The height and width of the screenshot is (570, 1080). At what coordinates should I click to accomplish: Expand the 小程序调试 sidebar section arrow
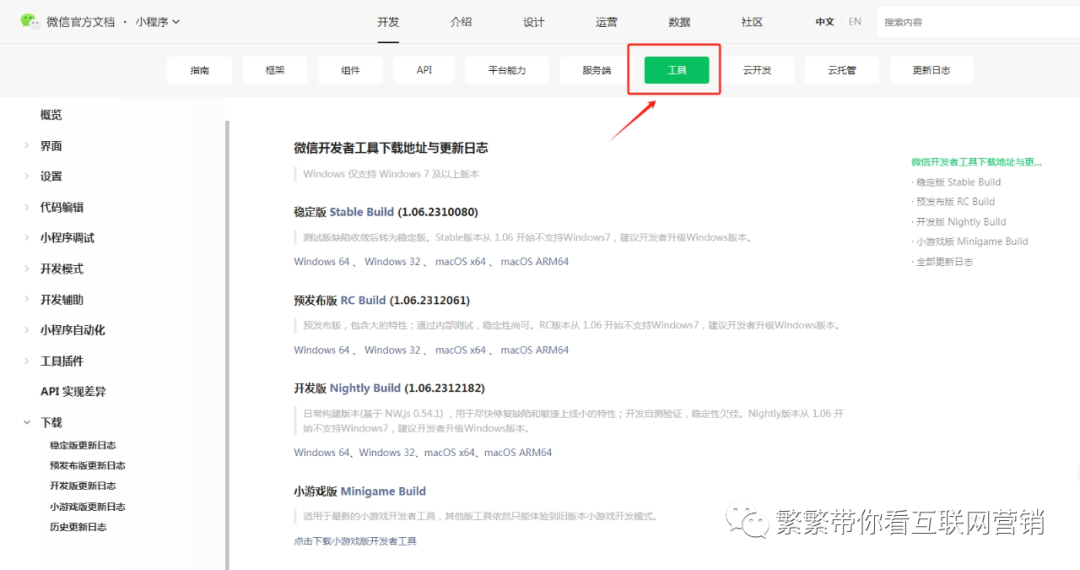[x=27, y=238]
